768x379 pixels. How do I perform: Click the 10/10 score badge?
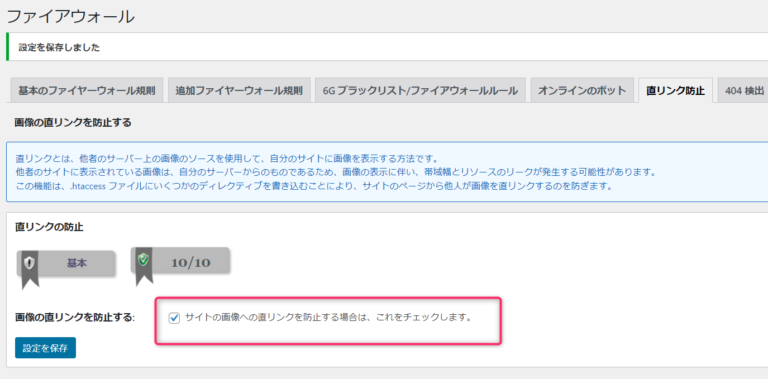(181, 261)
